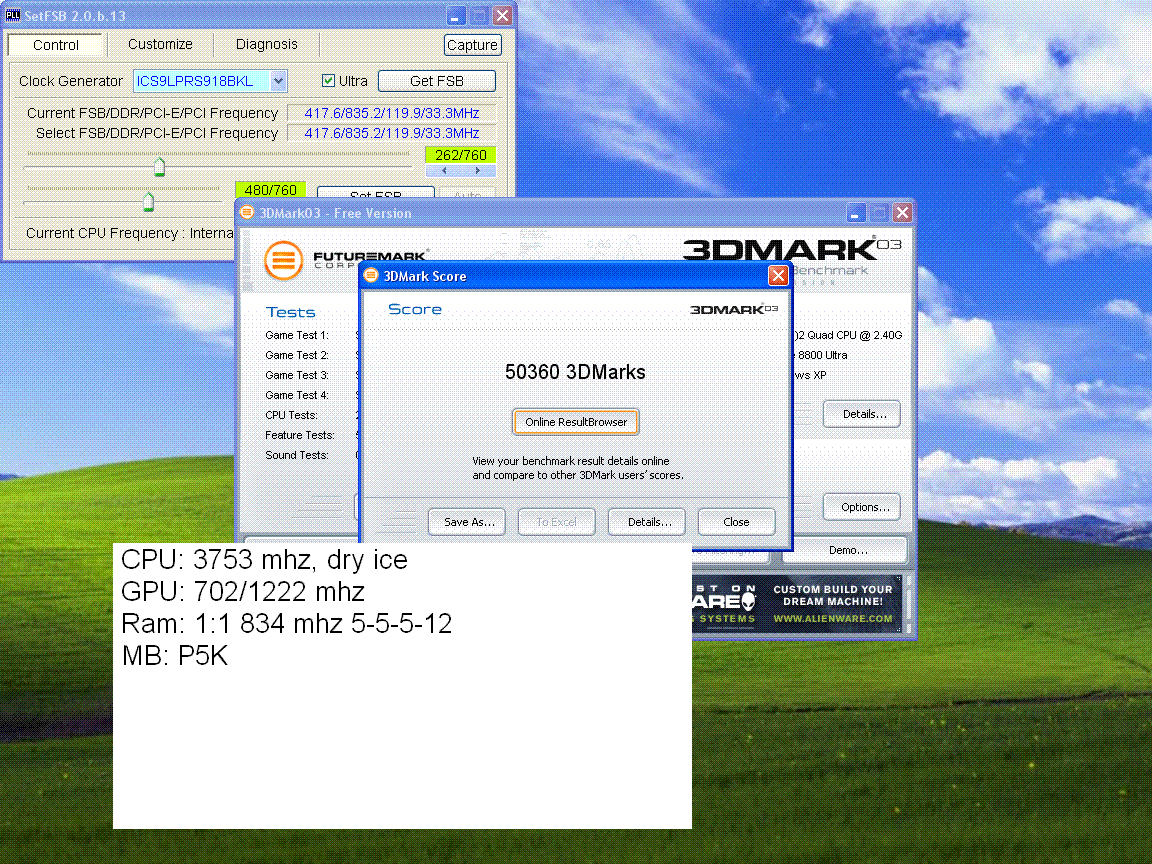Click Close in the Score dialog
1152x864 pixels.
(736, 522)
